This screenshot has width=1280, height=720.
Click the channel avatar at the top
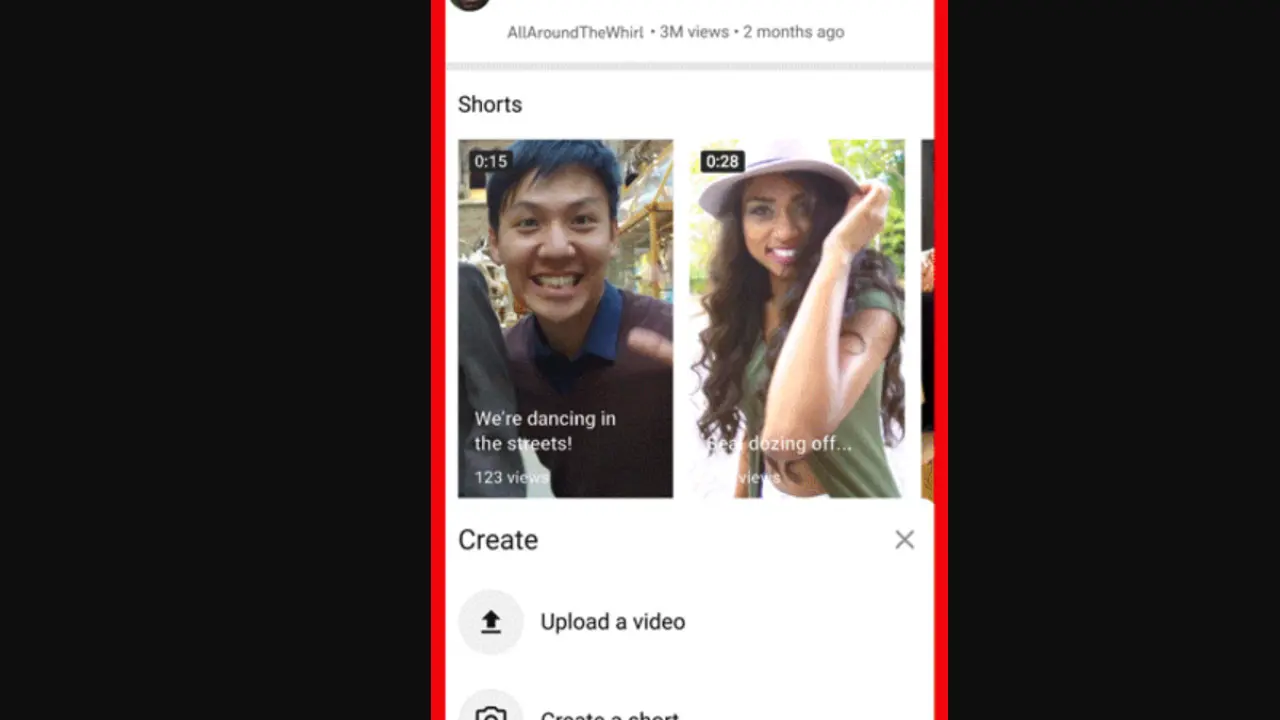coord(469,4)
